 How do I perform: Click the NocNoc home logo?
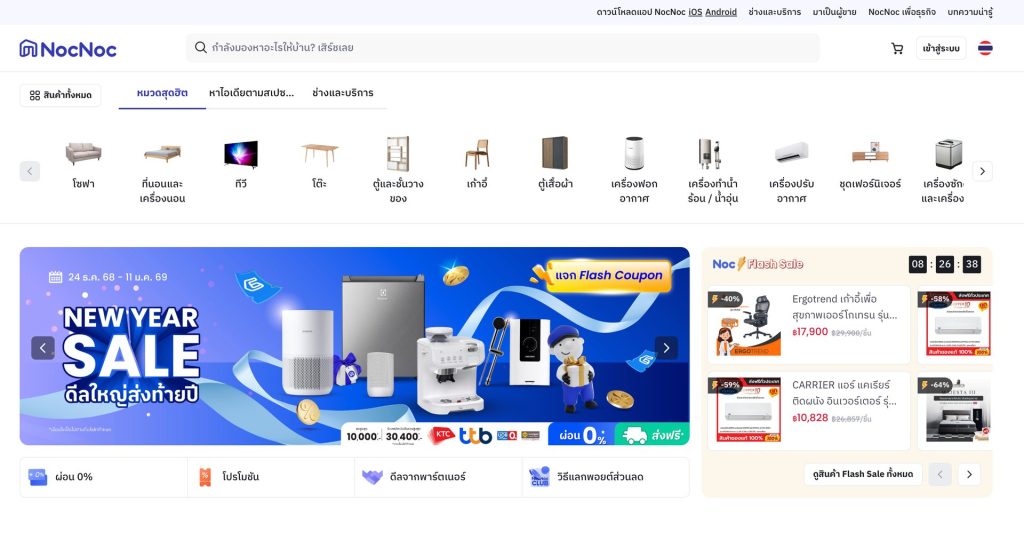point(68,48)
